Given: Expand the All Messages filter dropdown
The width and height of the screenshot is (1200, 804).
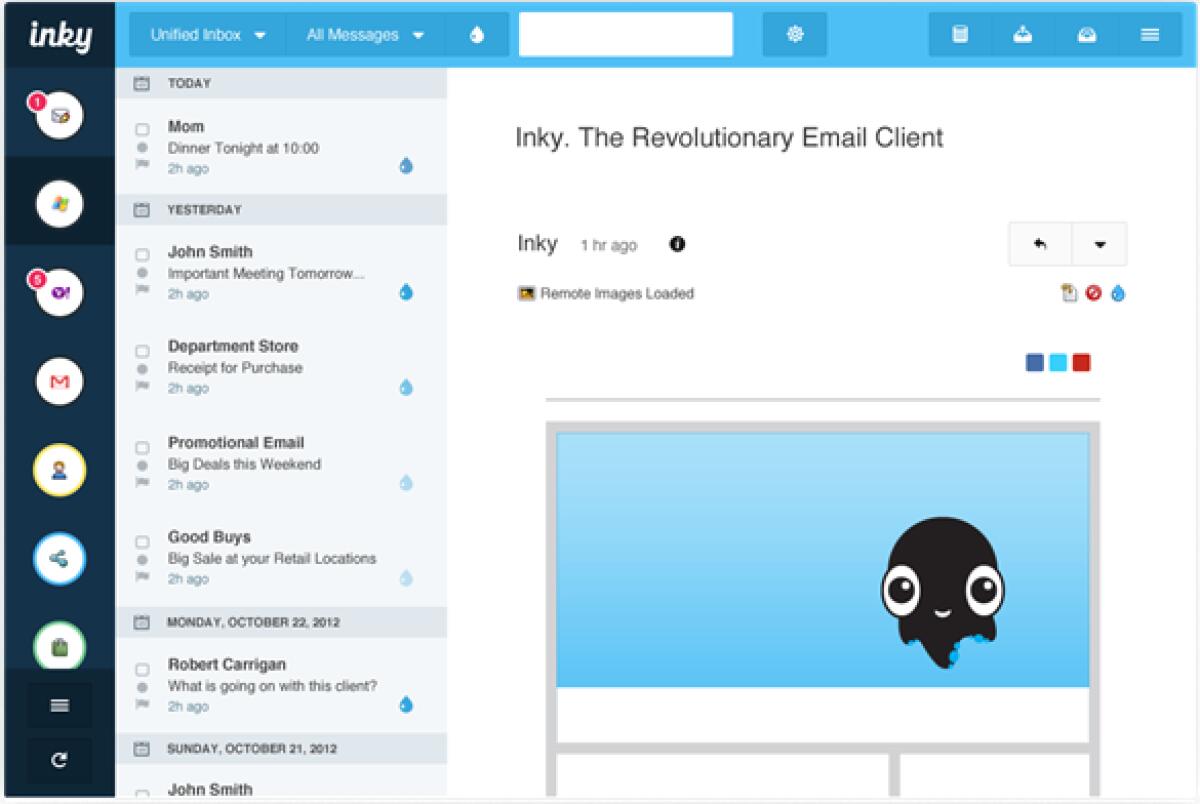Looking at the screenshot, I should coord(363,34).
